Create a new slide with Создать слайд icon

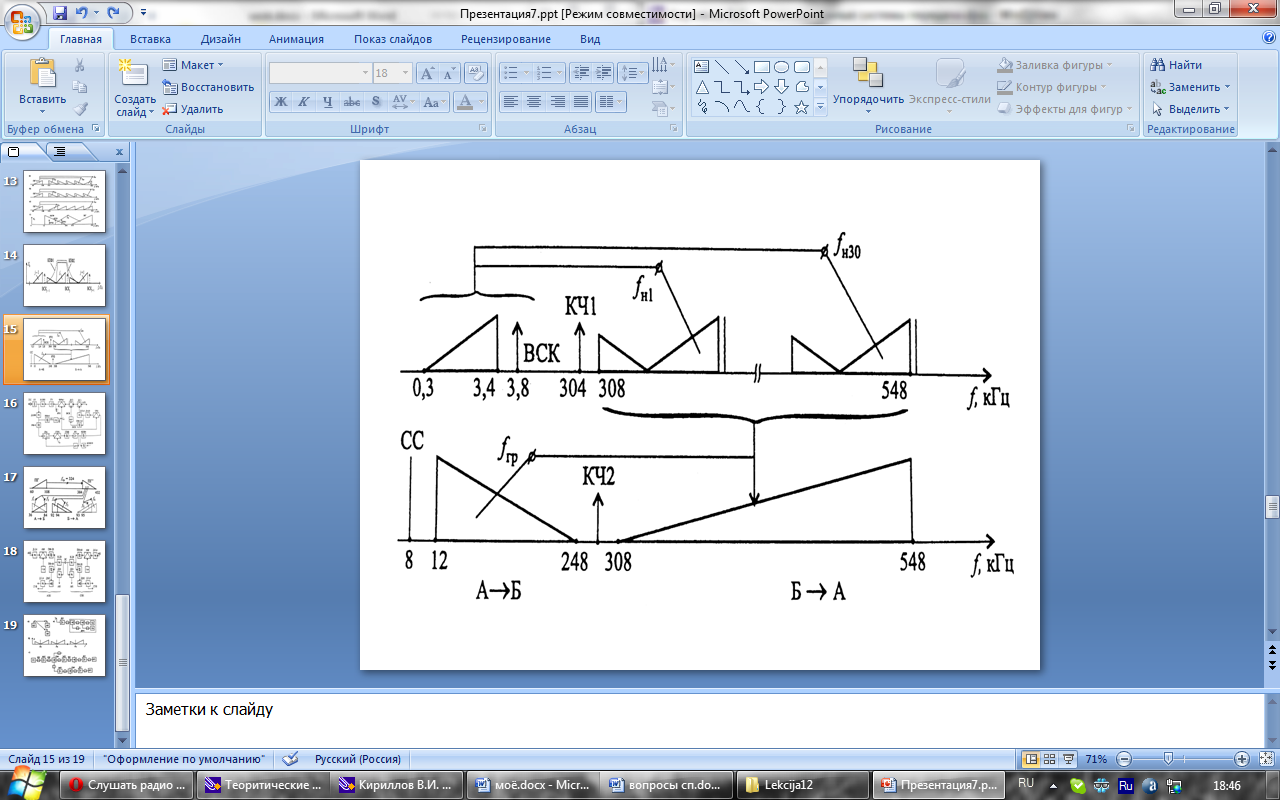pyautogui.click(x=134, y=73)
